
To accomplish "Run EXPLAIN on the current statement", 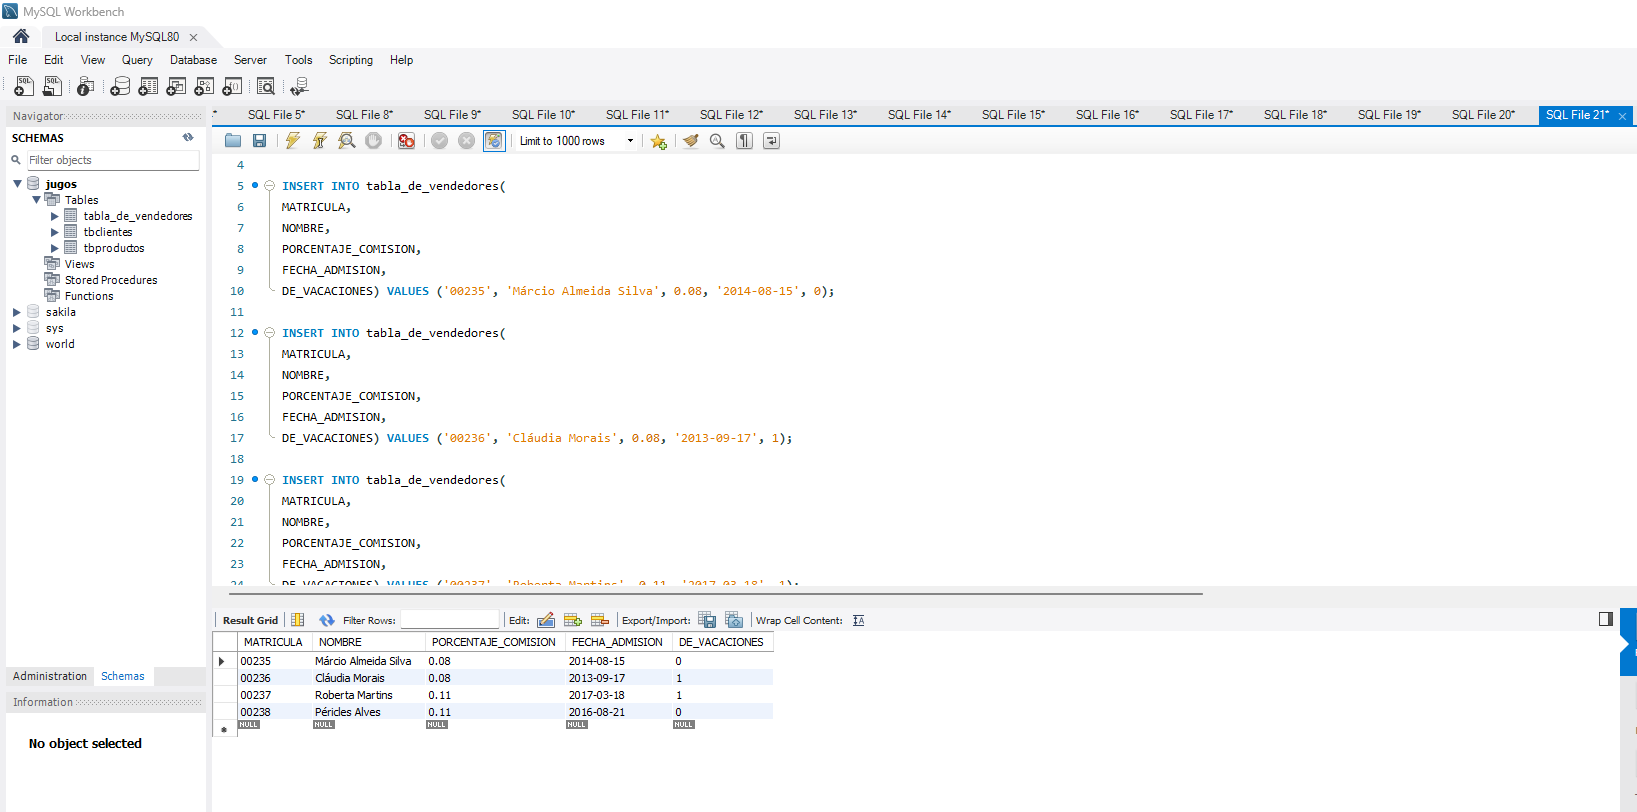I will click(346, 141).
